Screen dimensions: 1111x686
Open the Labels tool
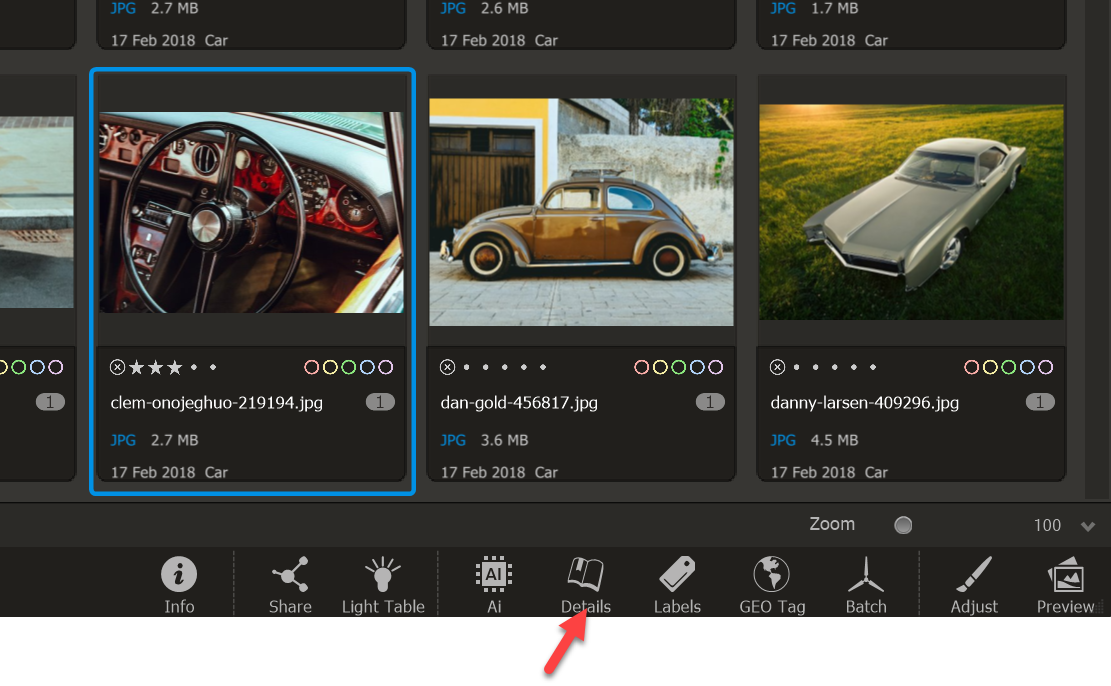point(677,585)
